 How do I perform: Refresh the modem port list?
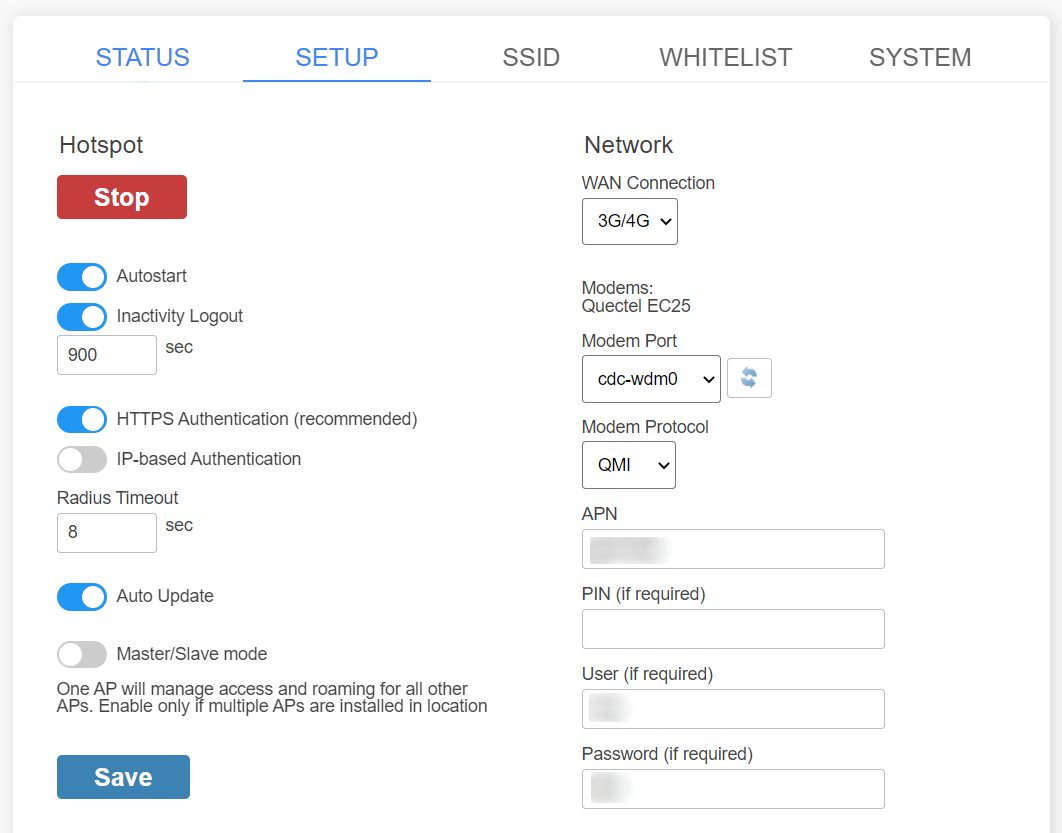pos(749,378)
